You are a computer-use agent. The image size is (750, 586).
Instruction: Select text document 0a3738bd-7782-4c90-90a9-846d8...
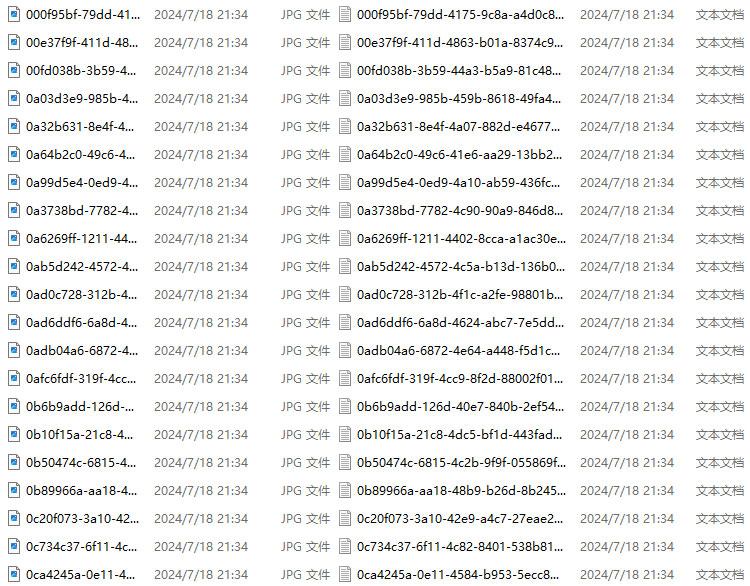pyautogui.click(x=460, y=210)
